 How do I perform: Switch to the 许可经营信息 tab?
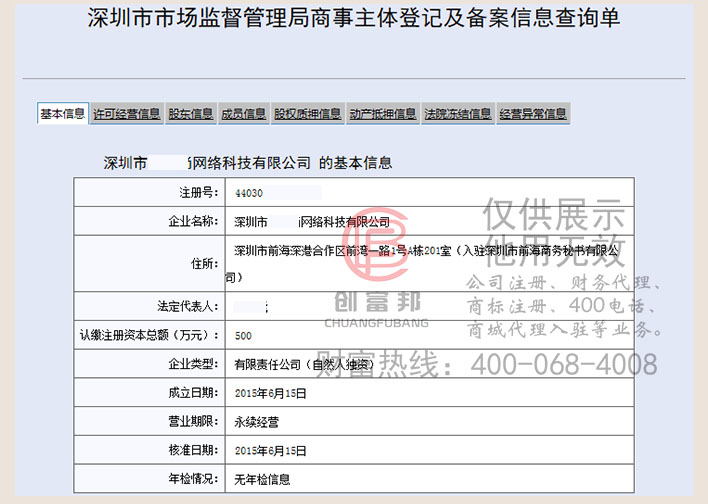click(x=126, y=114)
